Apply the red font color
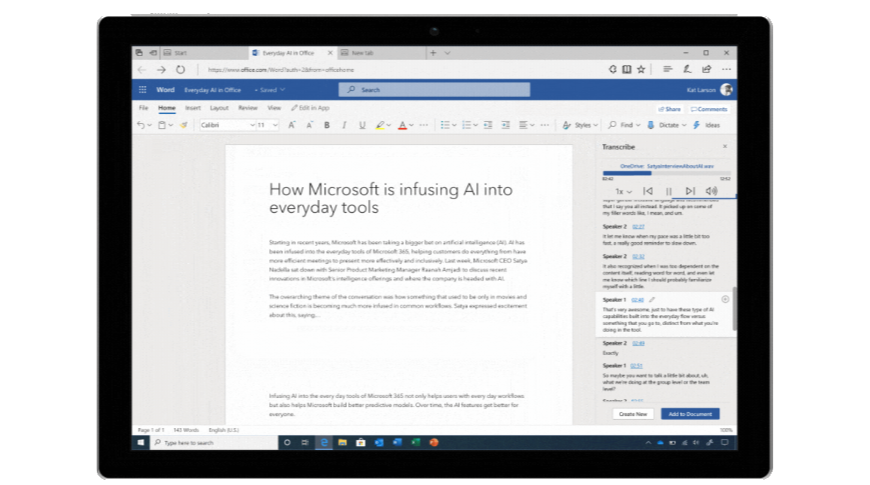This screenshot has height=485, width=870. pyautogui.click(x=402, y=125)
